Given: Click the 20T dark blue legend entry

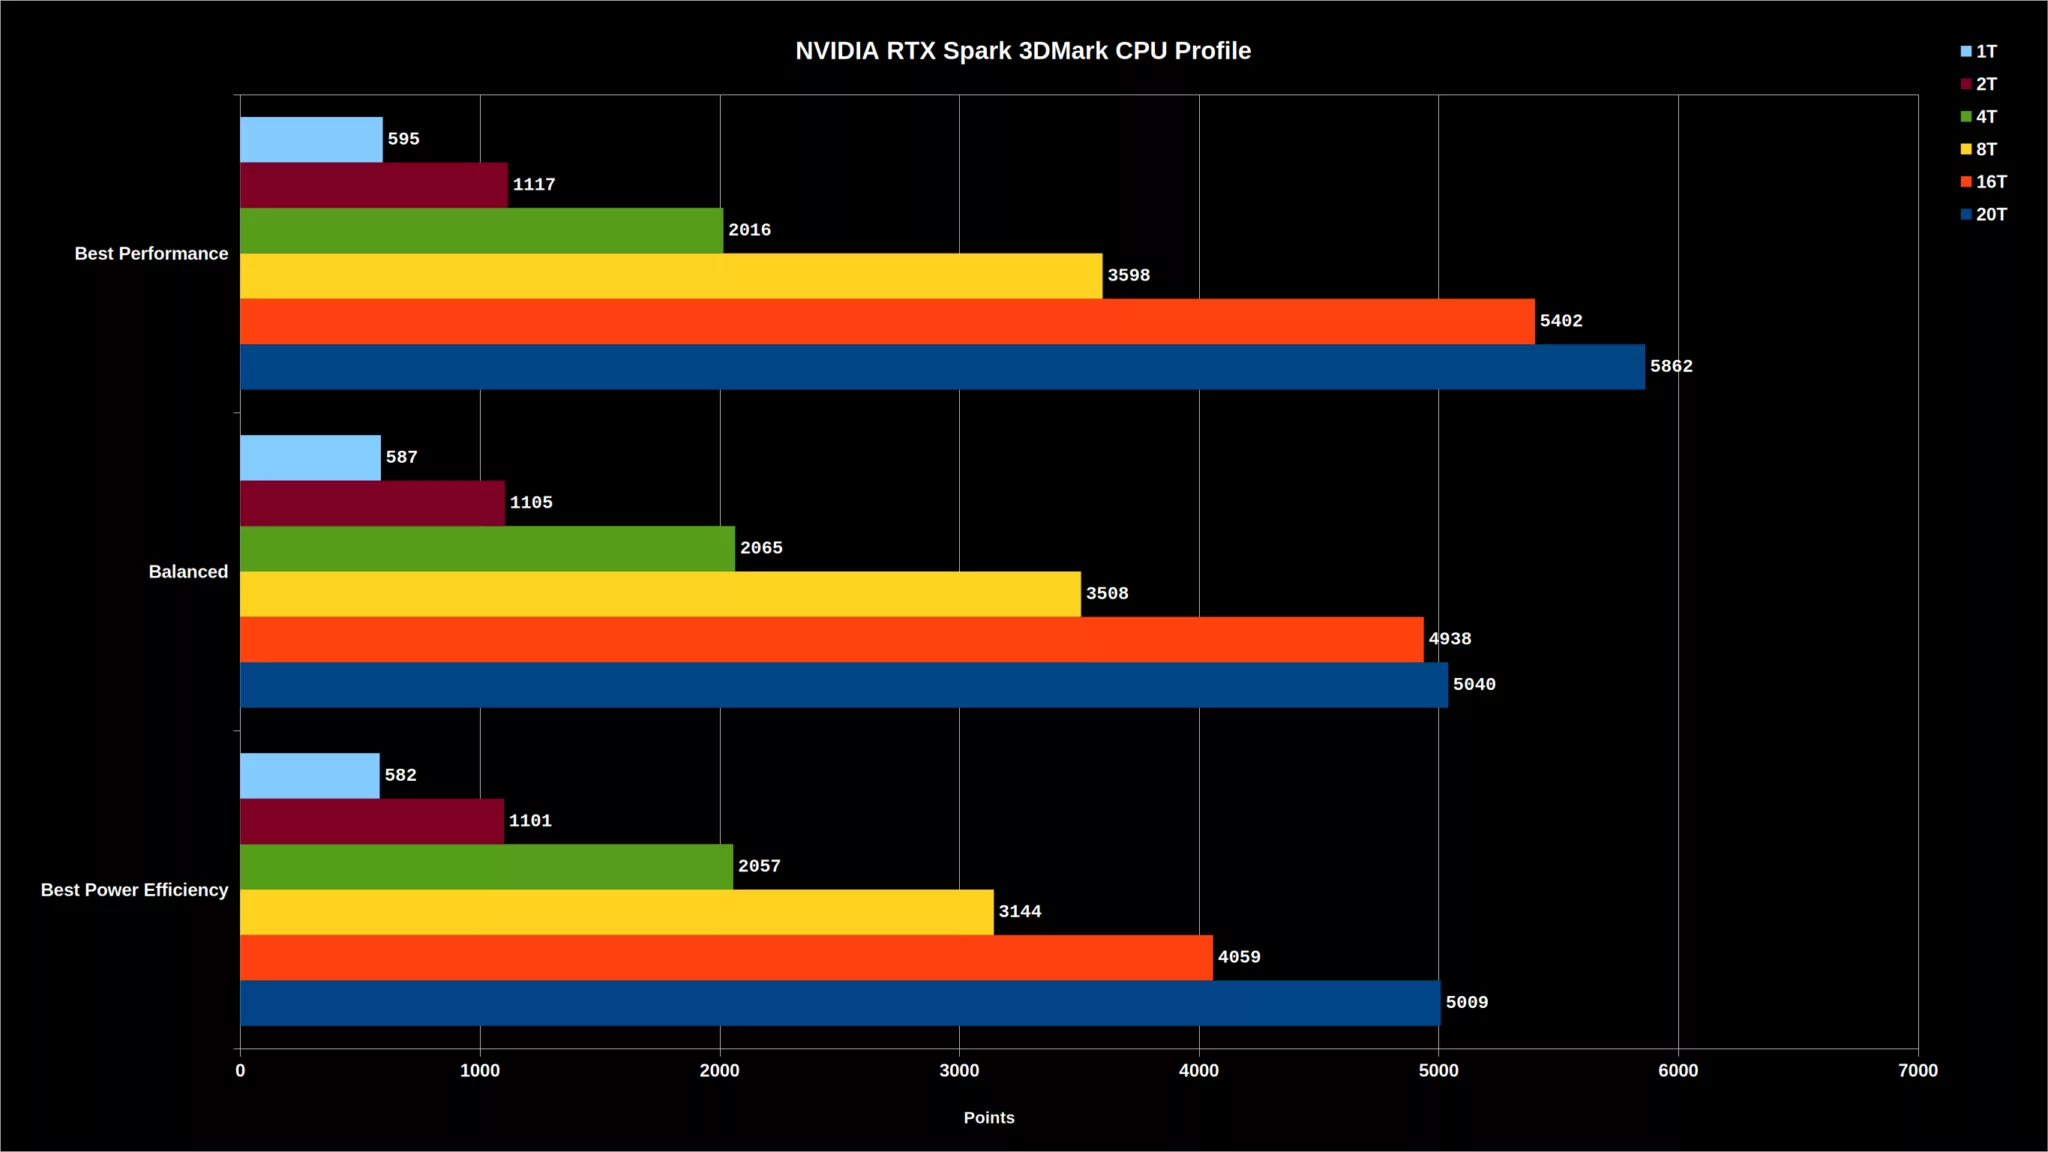Looking at the screenshot, I should tap(1984, 214).
